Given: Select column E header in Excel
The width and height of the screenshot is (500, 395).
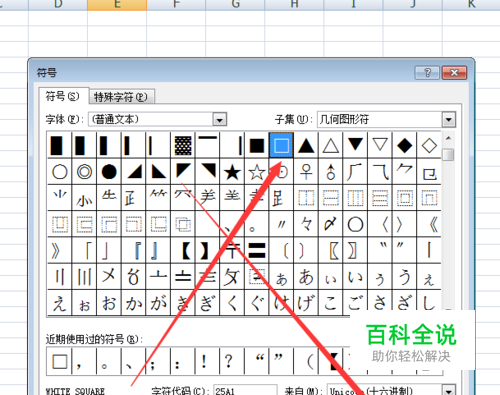Looking at the screenshot, I should pyautogui.click(x=117, y=5).
